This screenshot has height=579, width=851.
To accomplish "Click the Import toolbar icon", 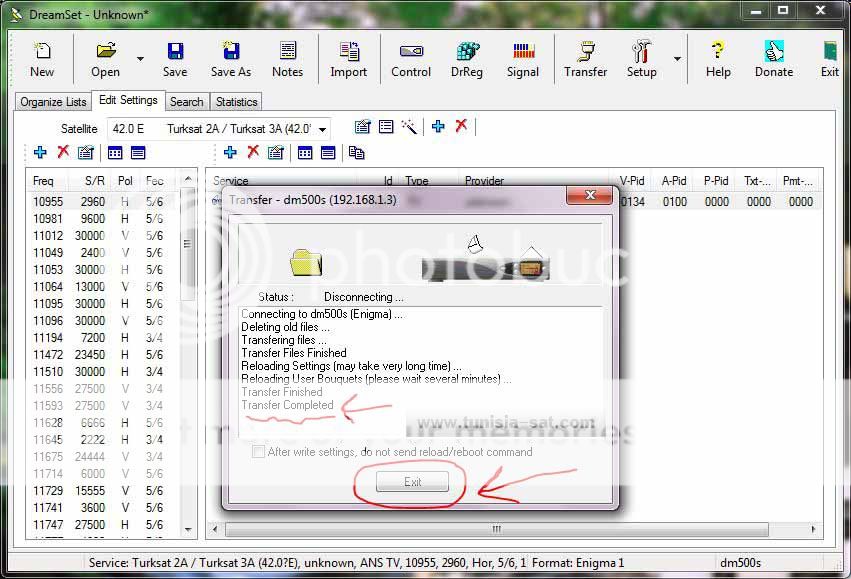I will tap(348, 59).
